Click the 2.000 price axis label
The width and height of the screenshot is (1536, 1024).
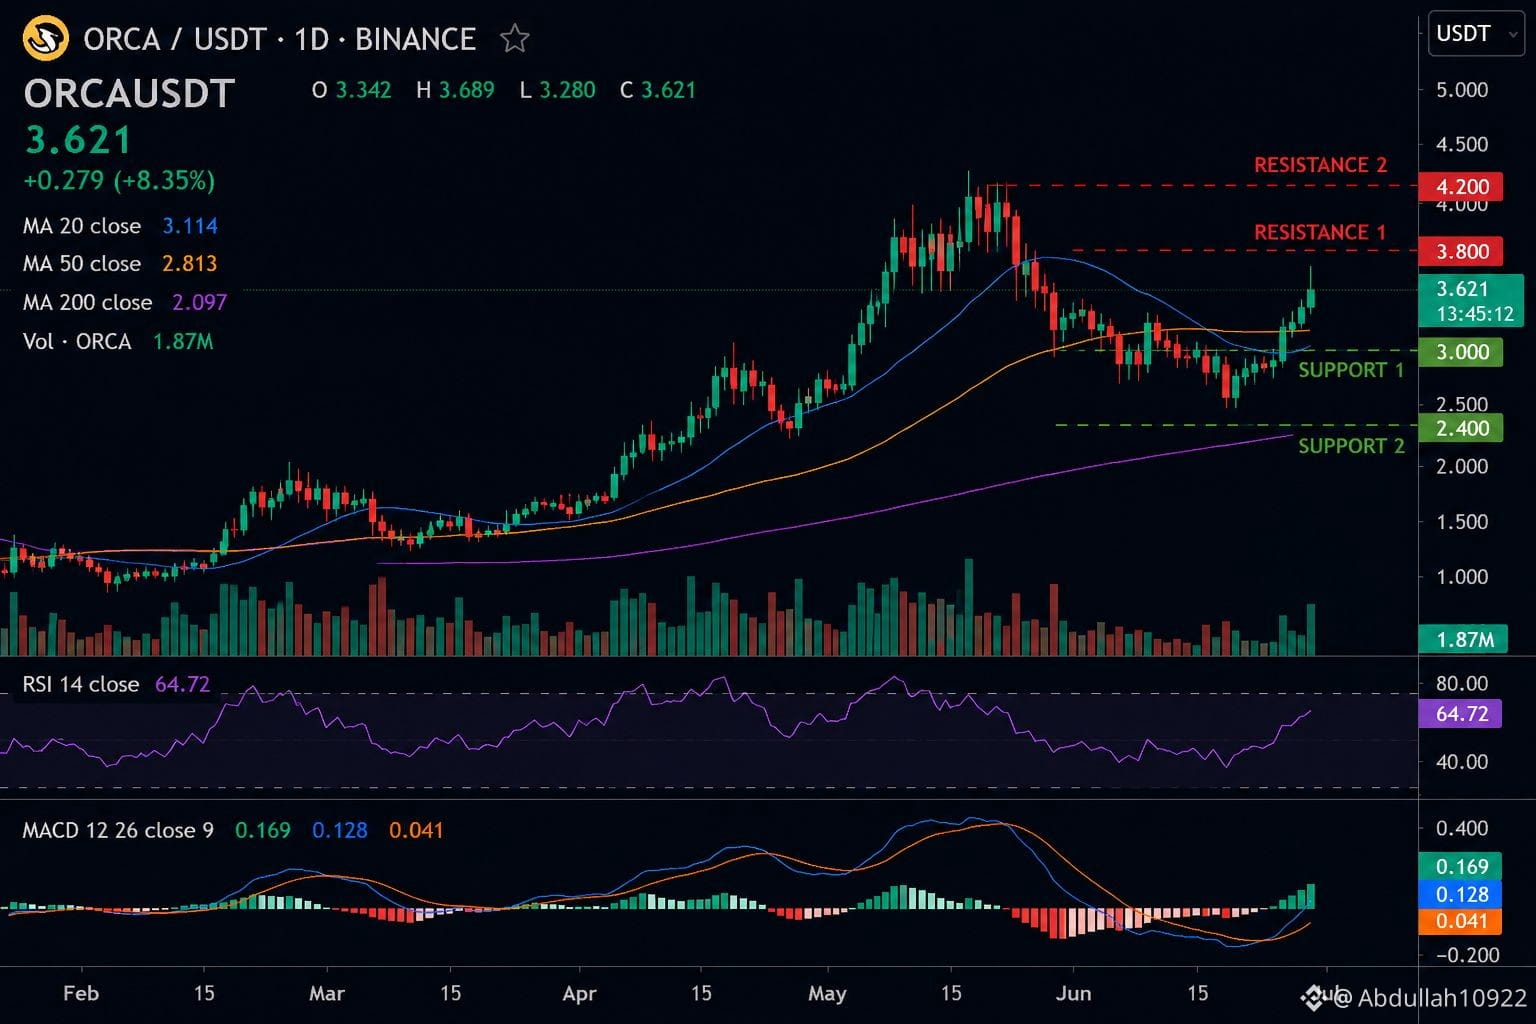pyautogui.click(x=1462, y=466)
